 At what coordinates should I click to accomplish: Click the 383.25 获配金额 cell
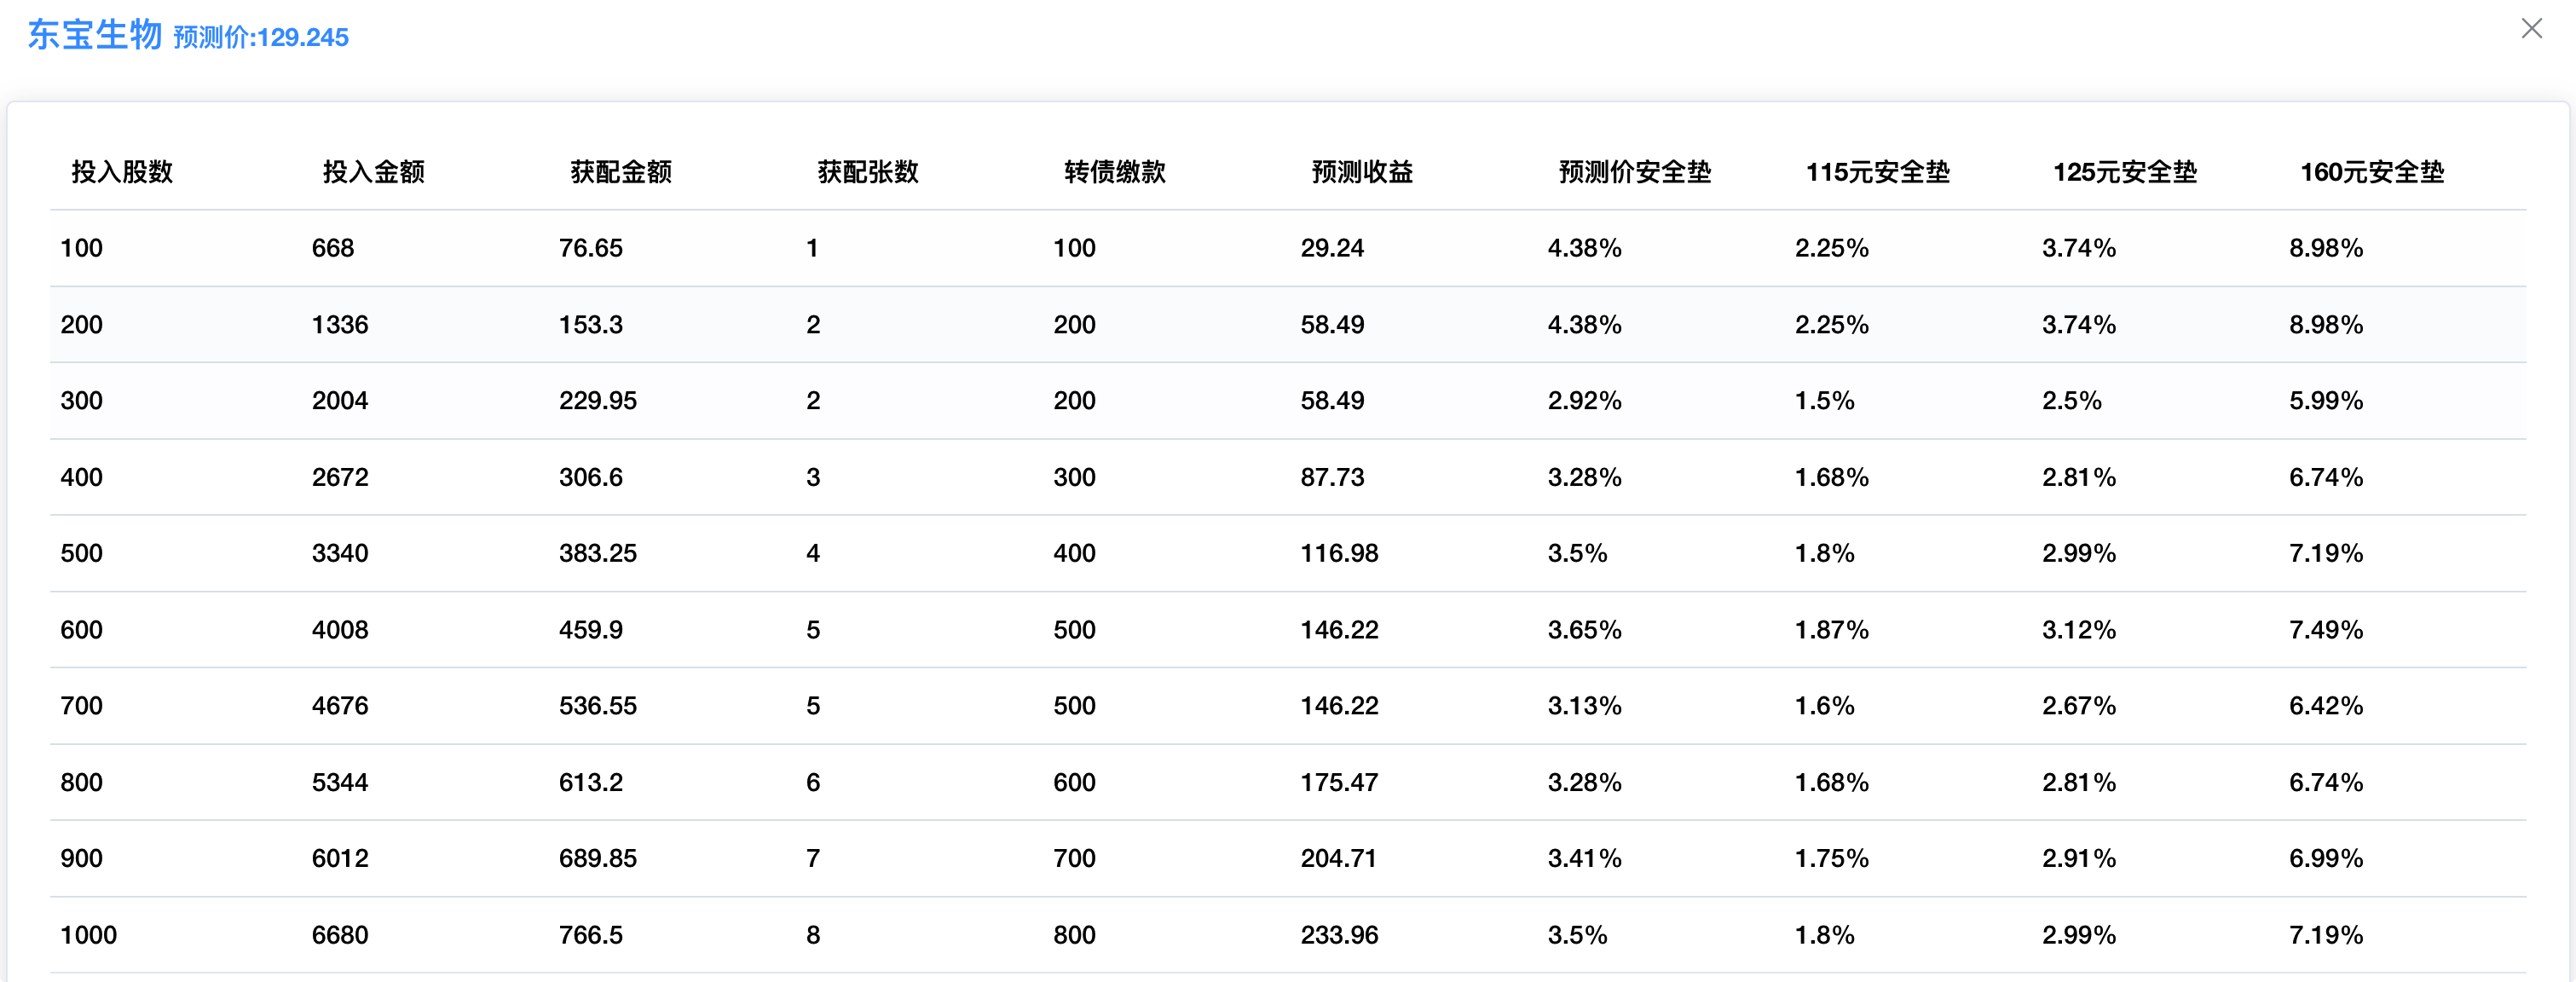(x=597, y=554)
